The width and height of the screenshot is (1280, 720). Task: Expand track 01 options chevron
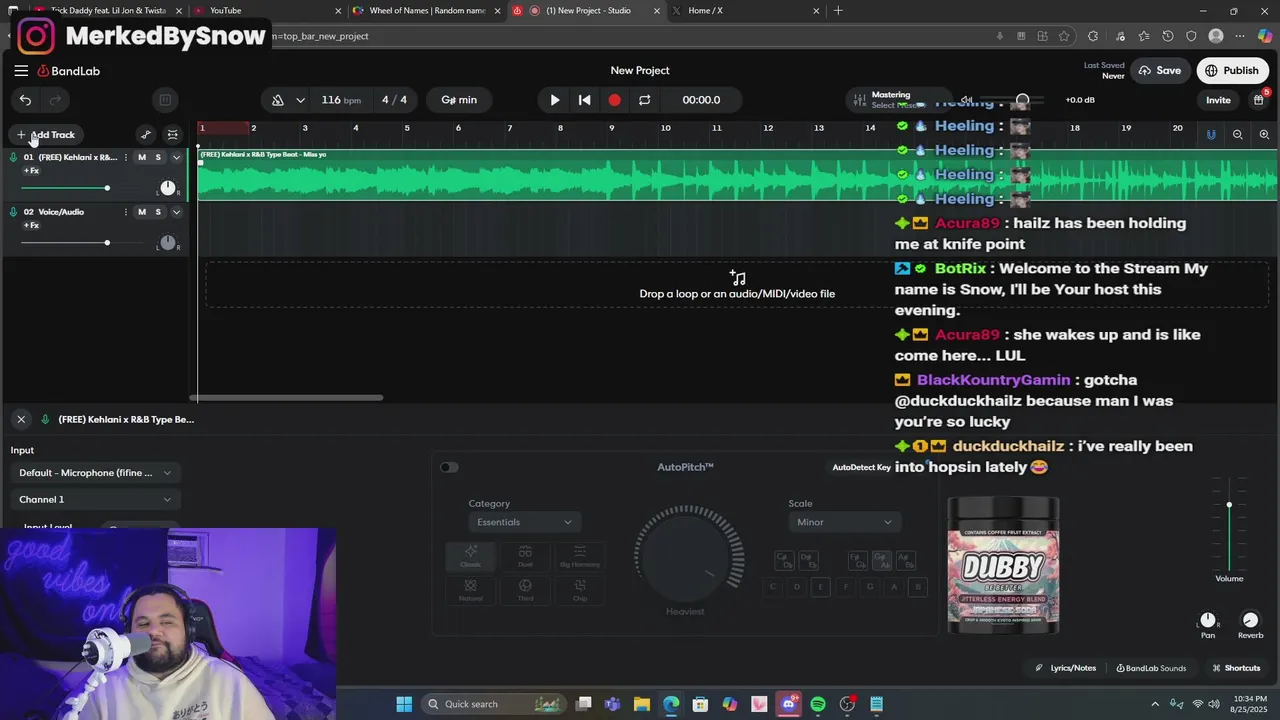(x=177, y=157)
